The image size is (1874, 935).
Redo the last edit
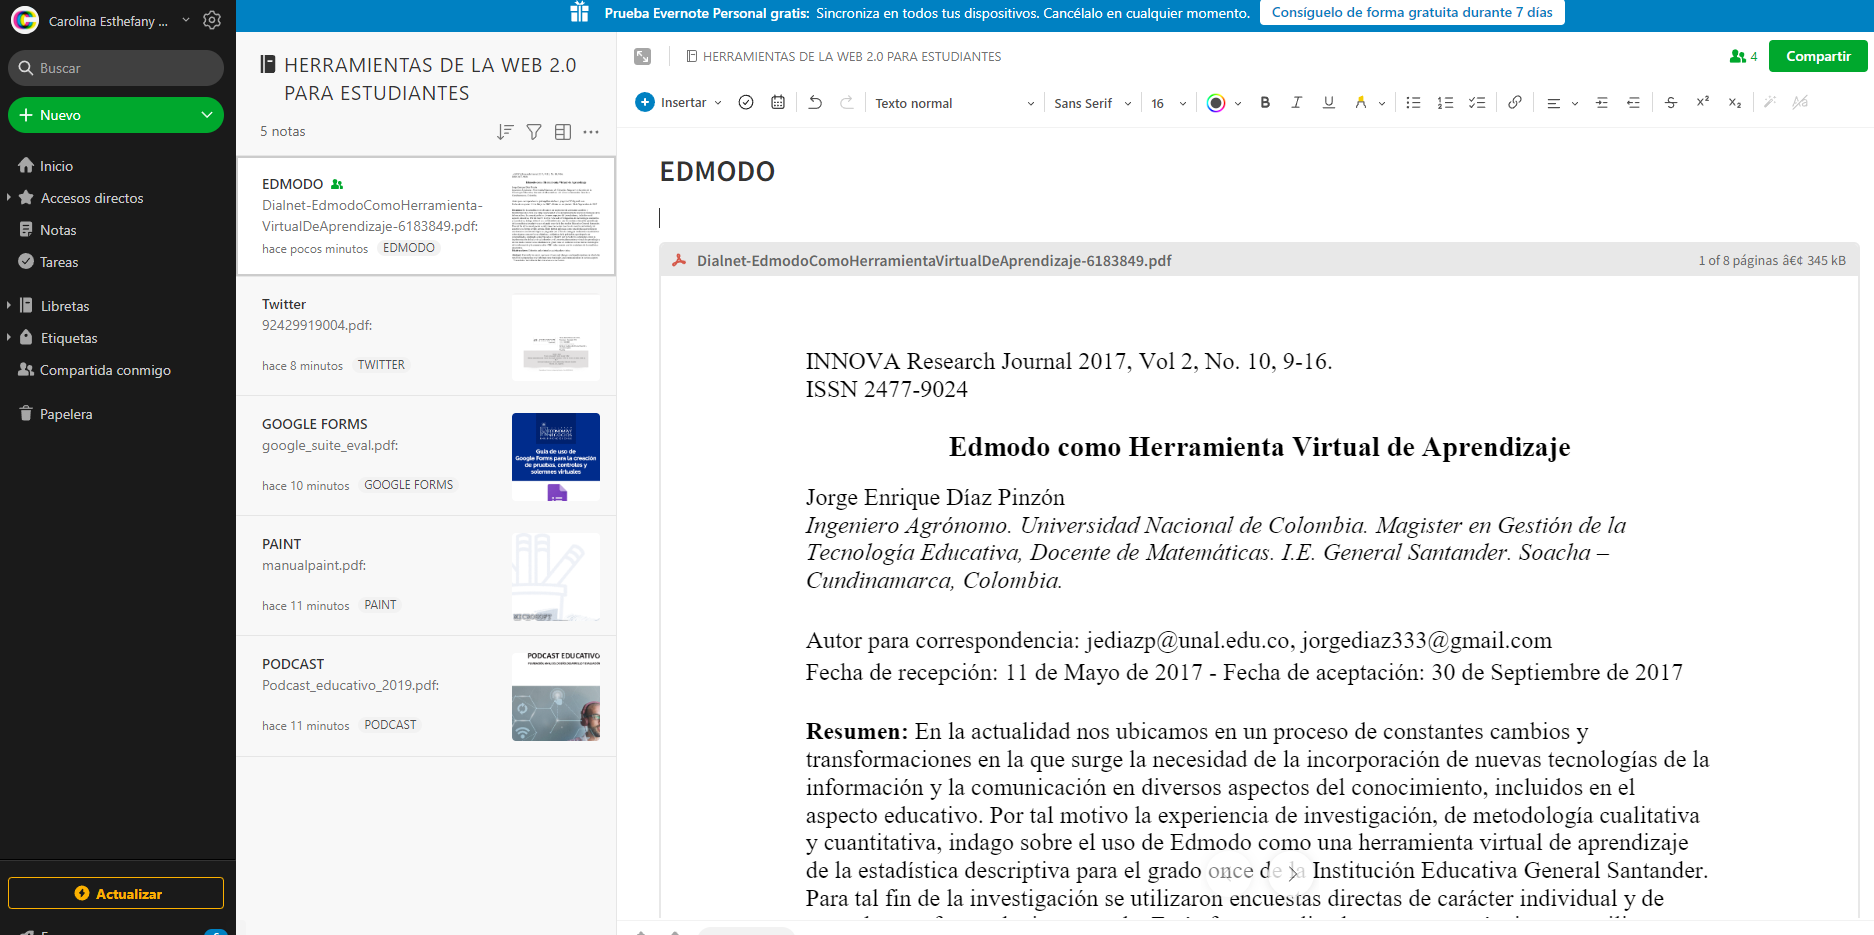coord(847,102)
